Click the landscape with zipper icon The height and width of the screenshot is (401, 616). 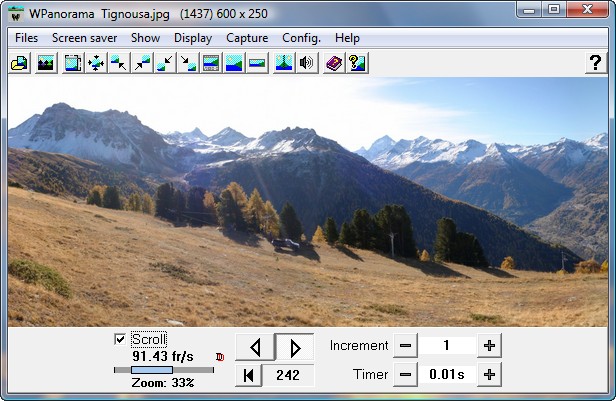(x=284, y=63)
